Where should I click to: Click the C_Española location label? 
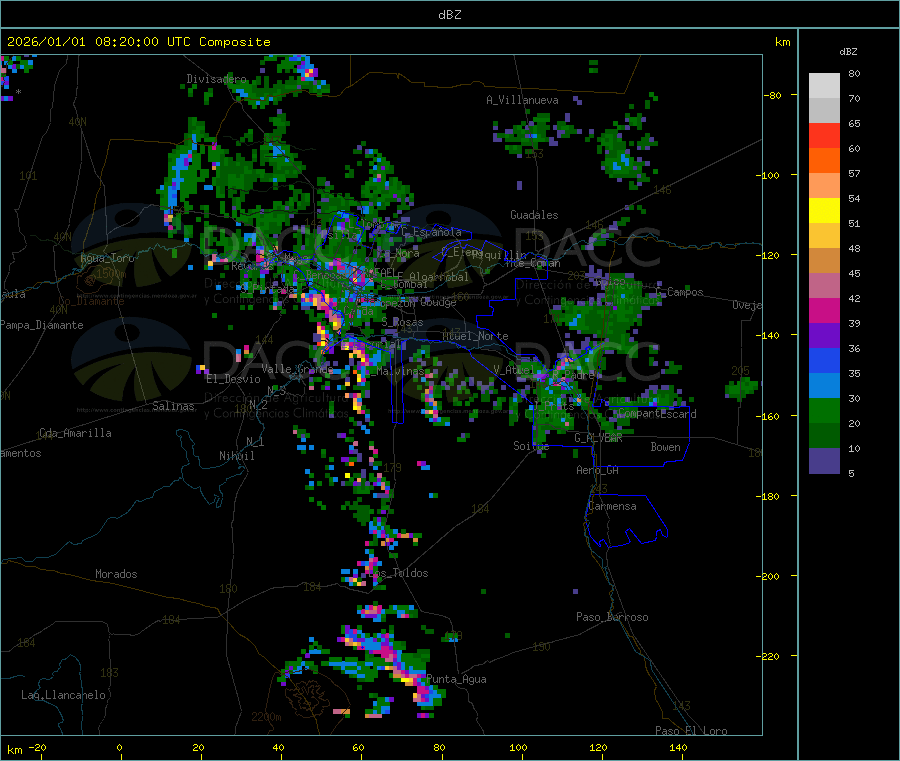point(432,232)
